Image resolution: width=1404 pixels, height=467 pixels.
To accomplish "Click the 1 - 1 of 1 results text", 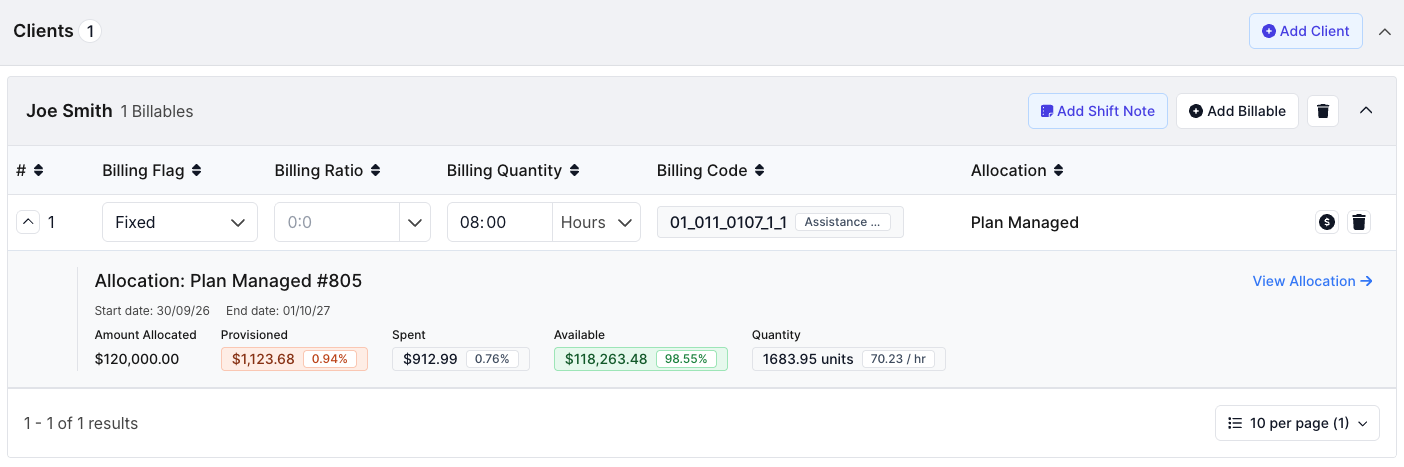I will (81, 423).
